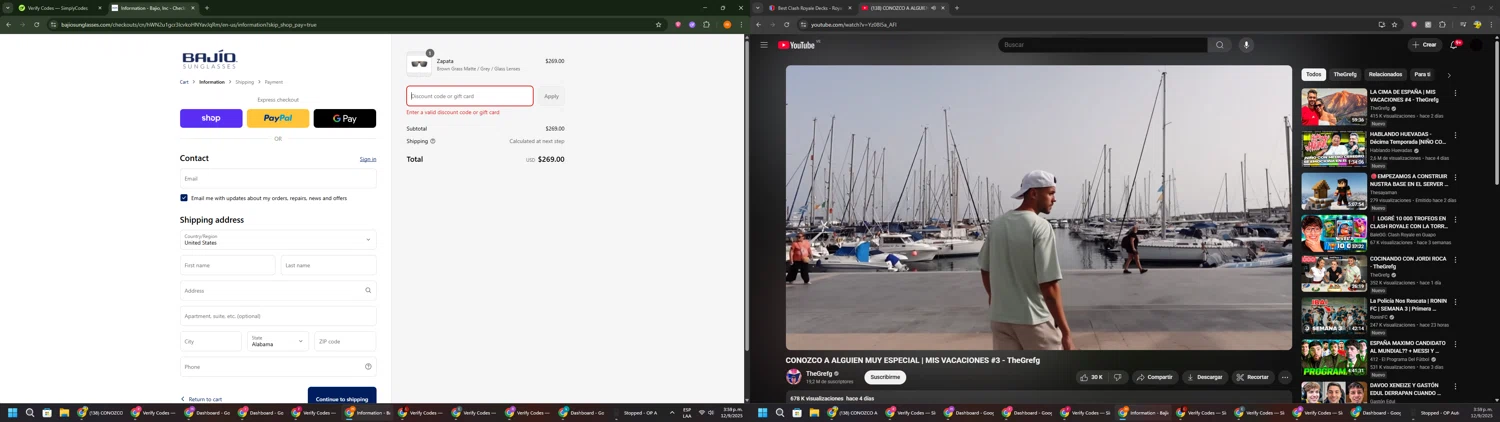Open options for LA CIMA DE ESPAÑA video
The width and height of the screenshot is (1500, 422).
click(x=1455, y=93)
